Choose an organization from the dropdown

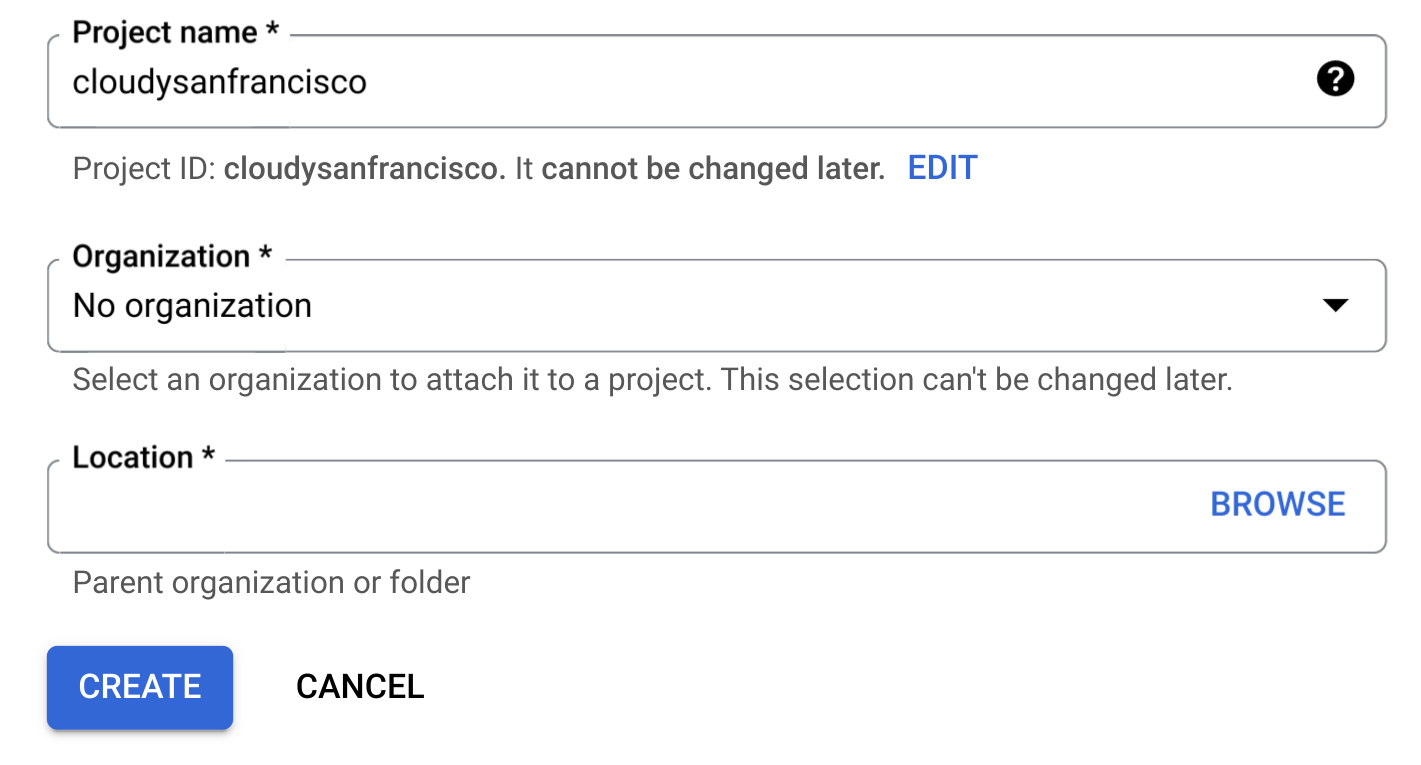1336,306
